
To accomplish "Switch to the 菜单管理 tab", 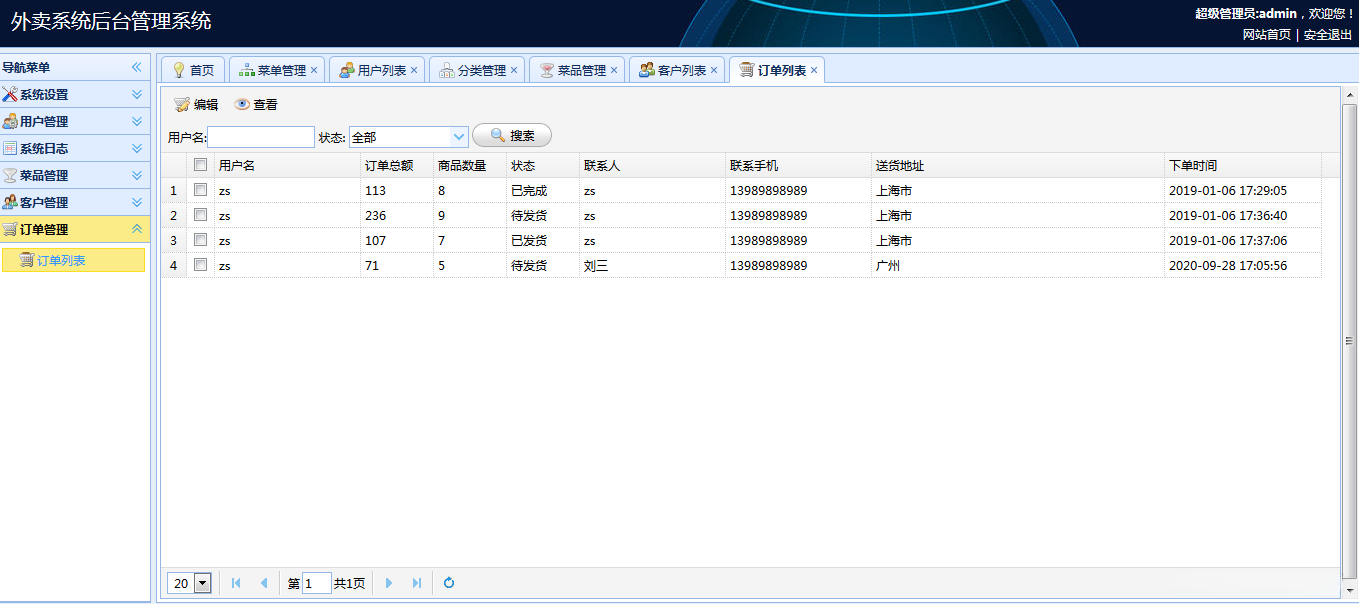I will 276,70.
